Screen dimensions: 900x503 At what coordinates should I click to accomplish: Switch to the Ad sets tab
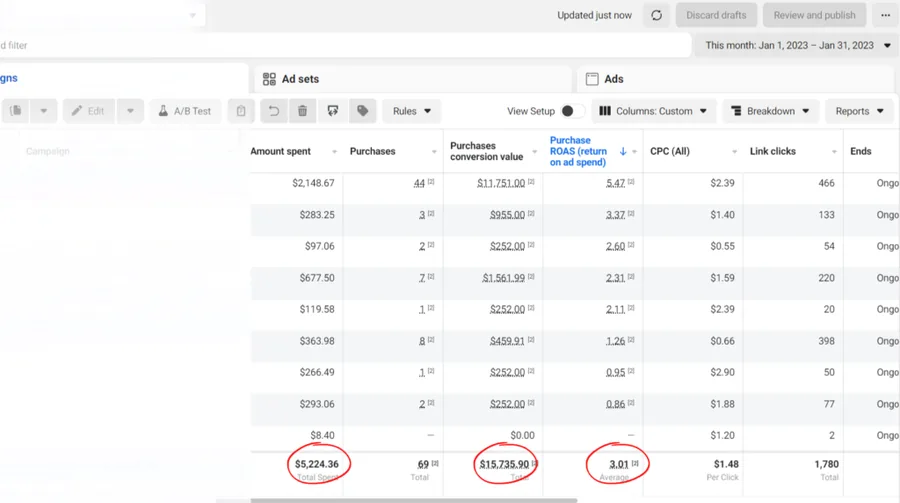click(413, 79)
